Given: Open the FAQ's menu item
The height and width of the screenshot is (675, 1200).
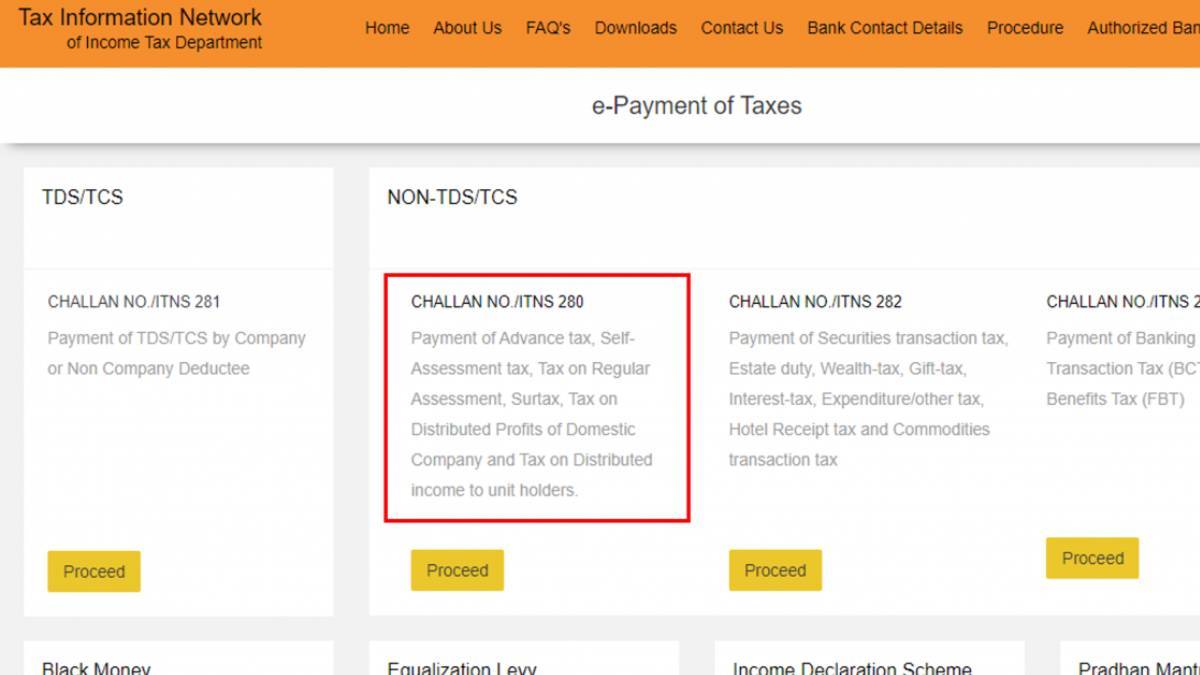Looking at the screenshot, I should 548,28.
